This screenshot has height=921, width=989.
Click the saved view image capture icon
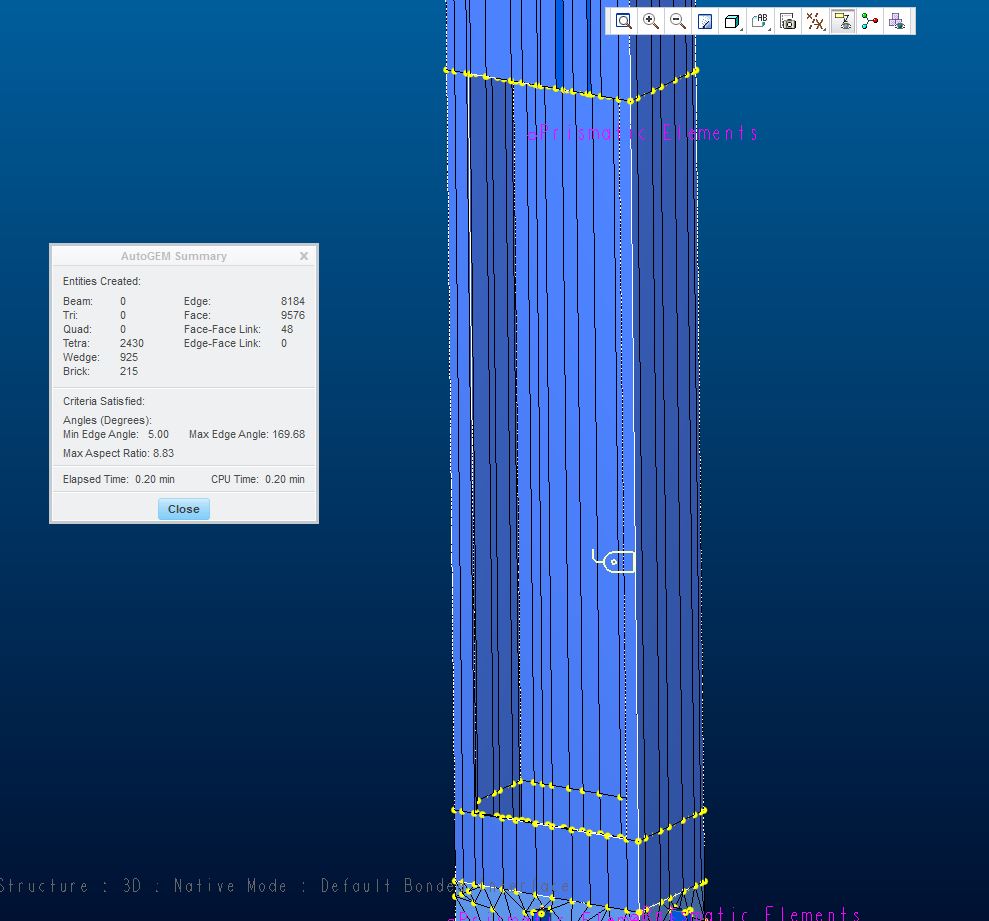pos(787,20)
